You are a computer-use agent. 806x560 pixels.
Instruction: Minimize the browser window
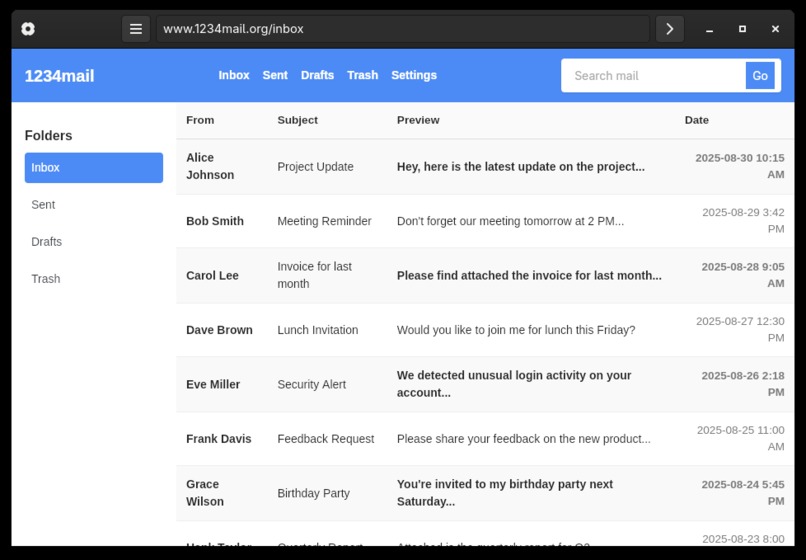709,29
